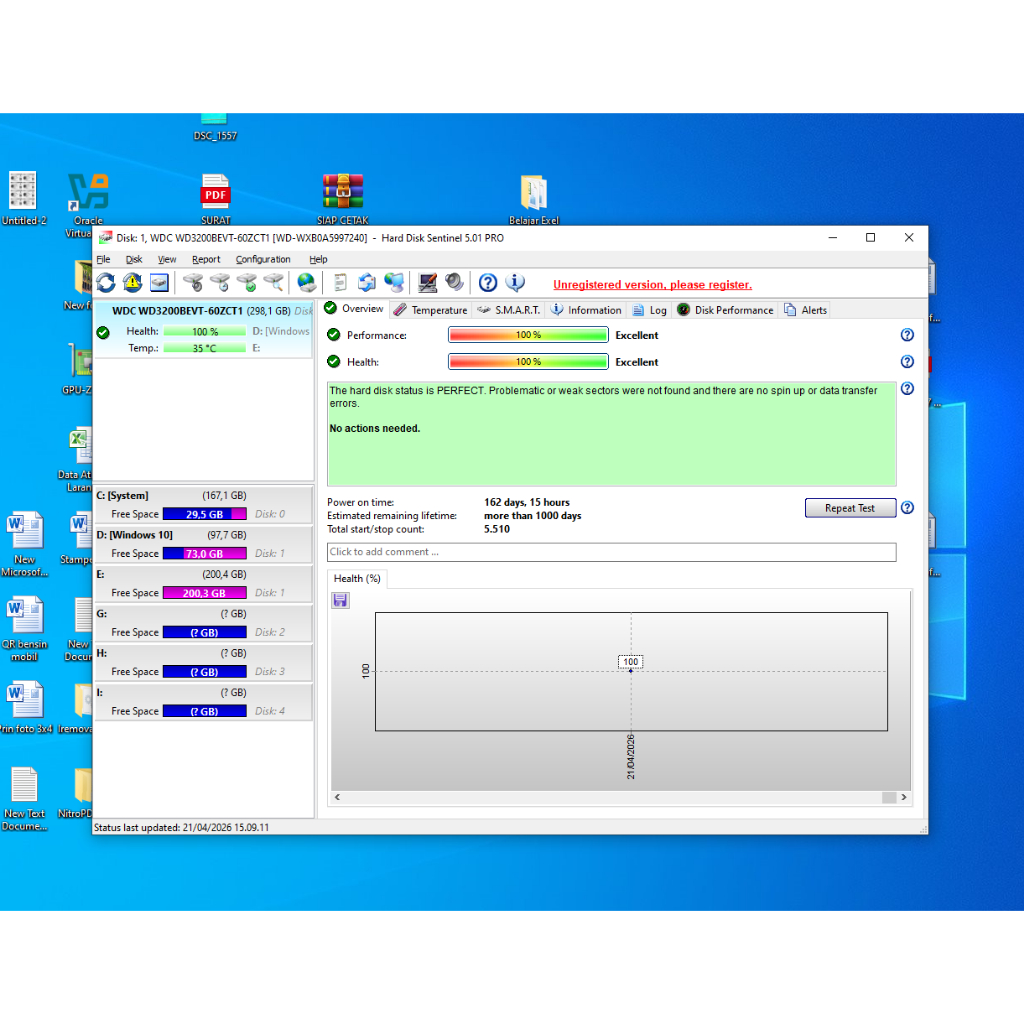Select the H: partition row

[204, 662]
